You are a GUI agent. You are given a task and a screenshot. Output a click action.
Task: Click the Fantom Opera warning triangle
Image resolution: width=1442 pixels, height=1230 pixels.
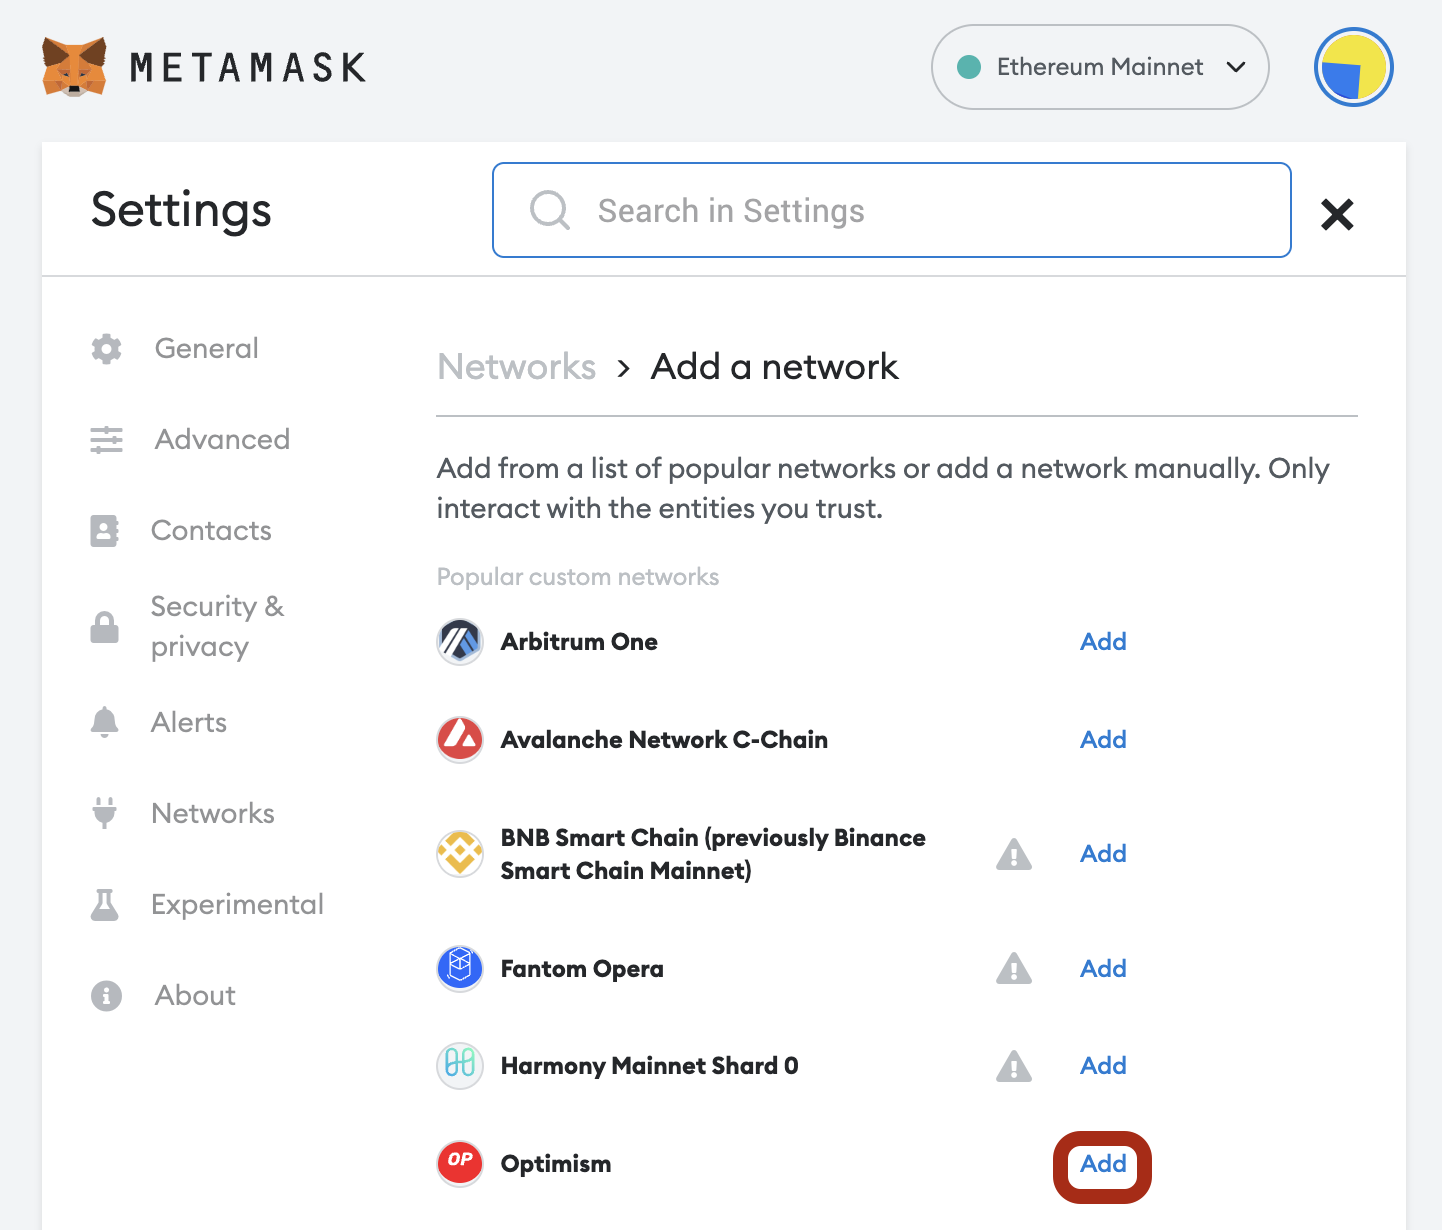pyautogui.click(x=1014, y=968)
